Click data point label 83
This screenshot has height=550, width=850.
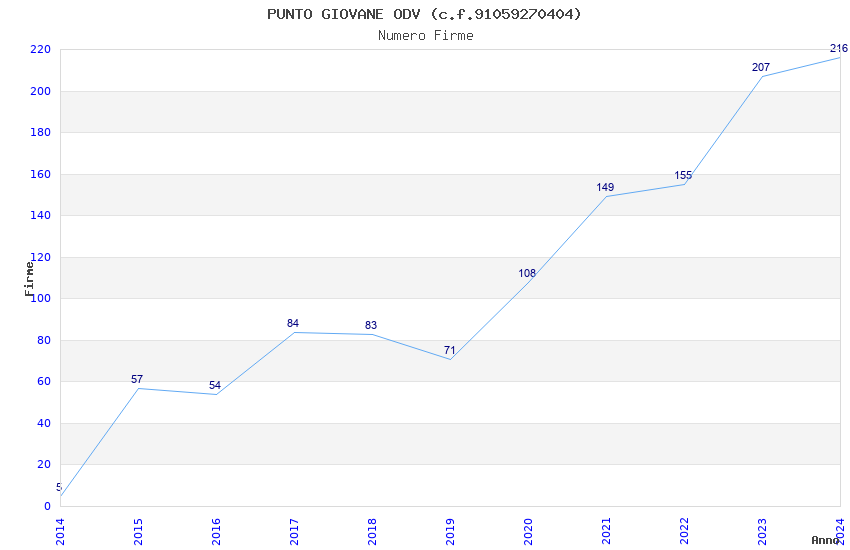[x=371, y=325]
